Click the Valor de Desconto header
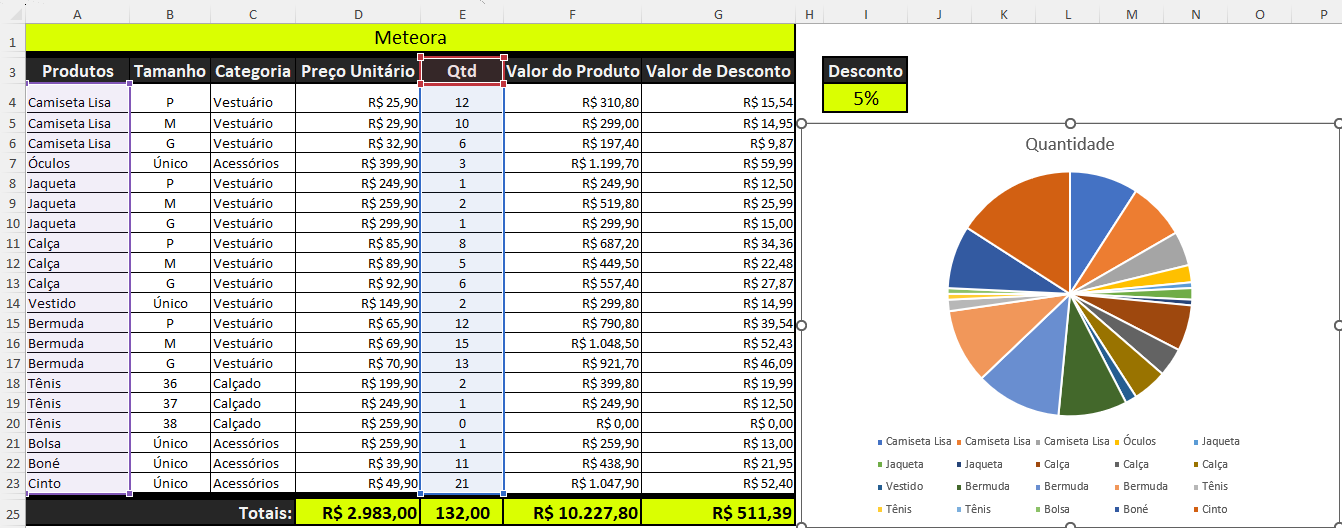The width and height of the screenshot is (1342, 528). coord(718,71)
